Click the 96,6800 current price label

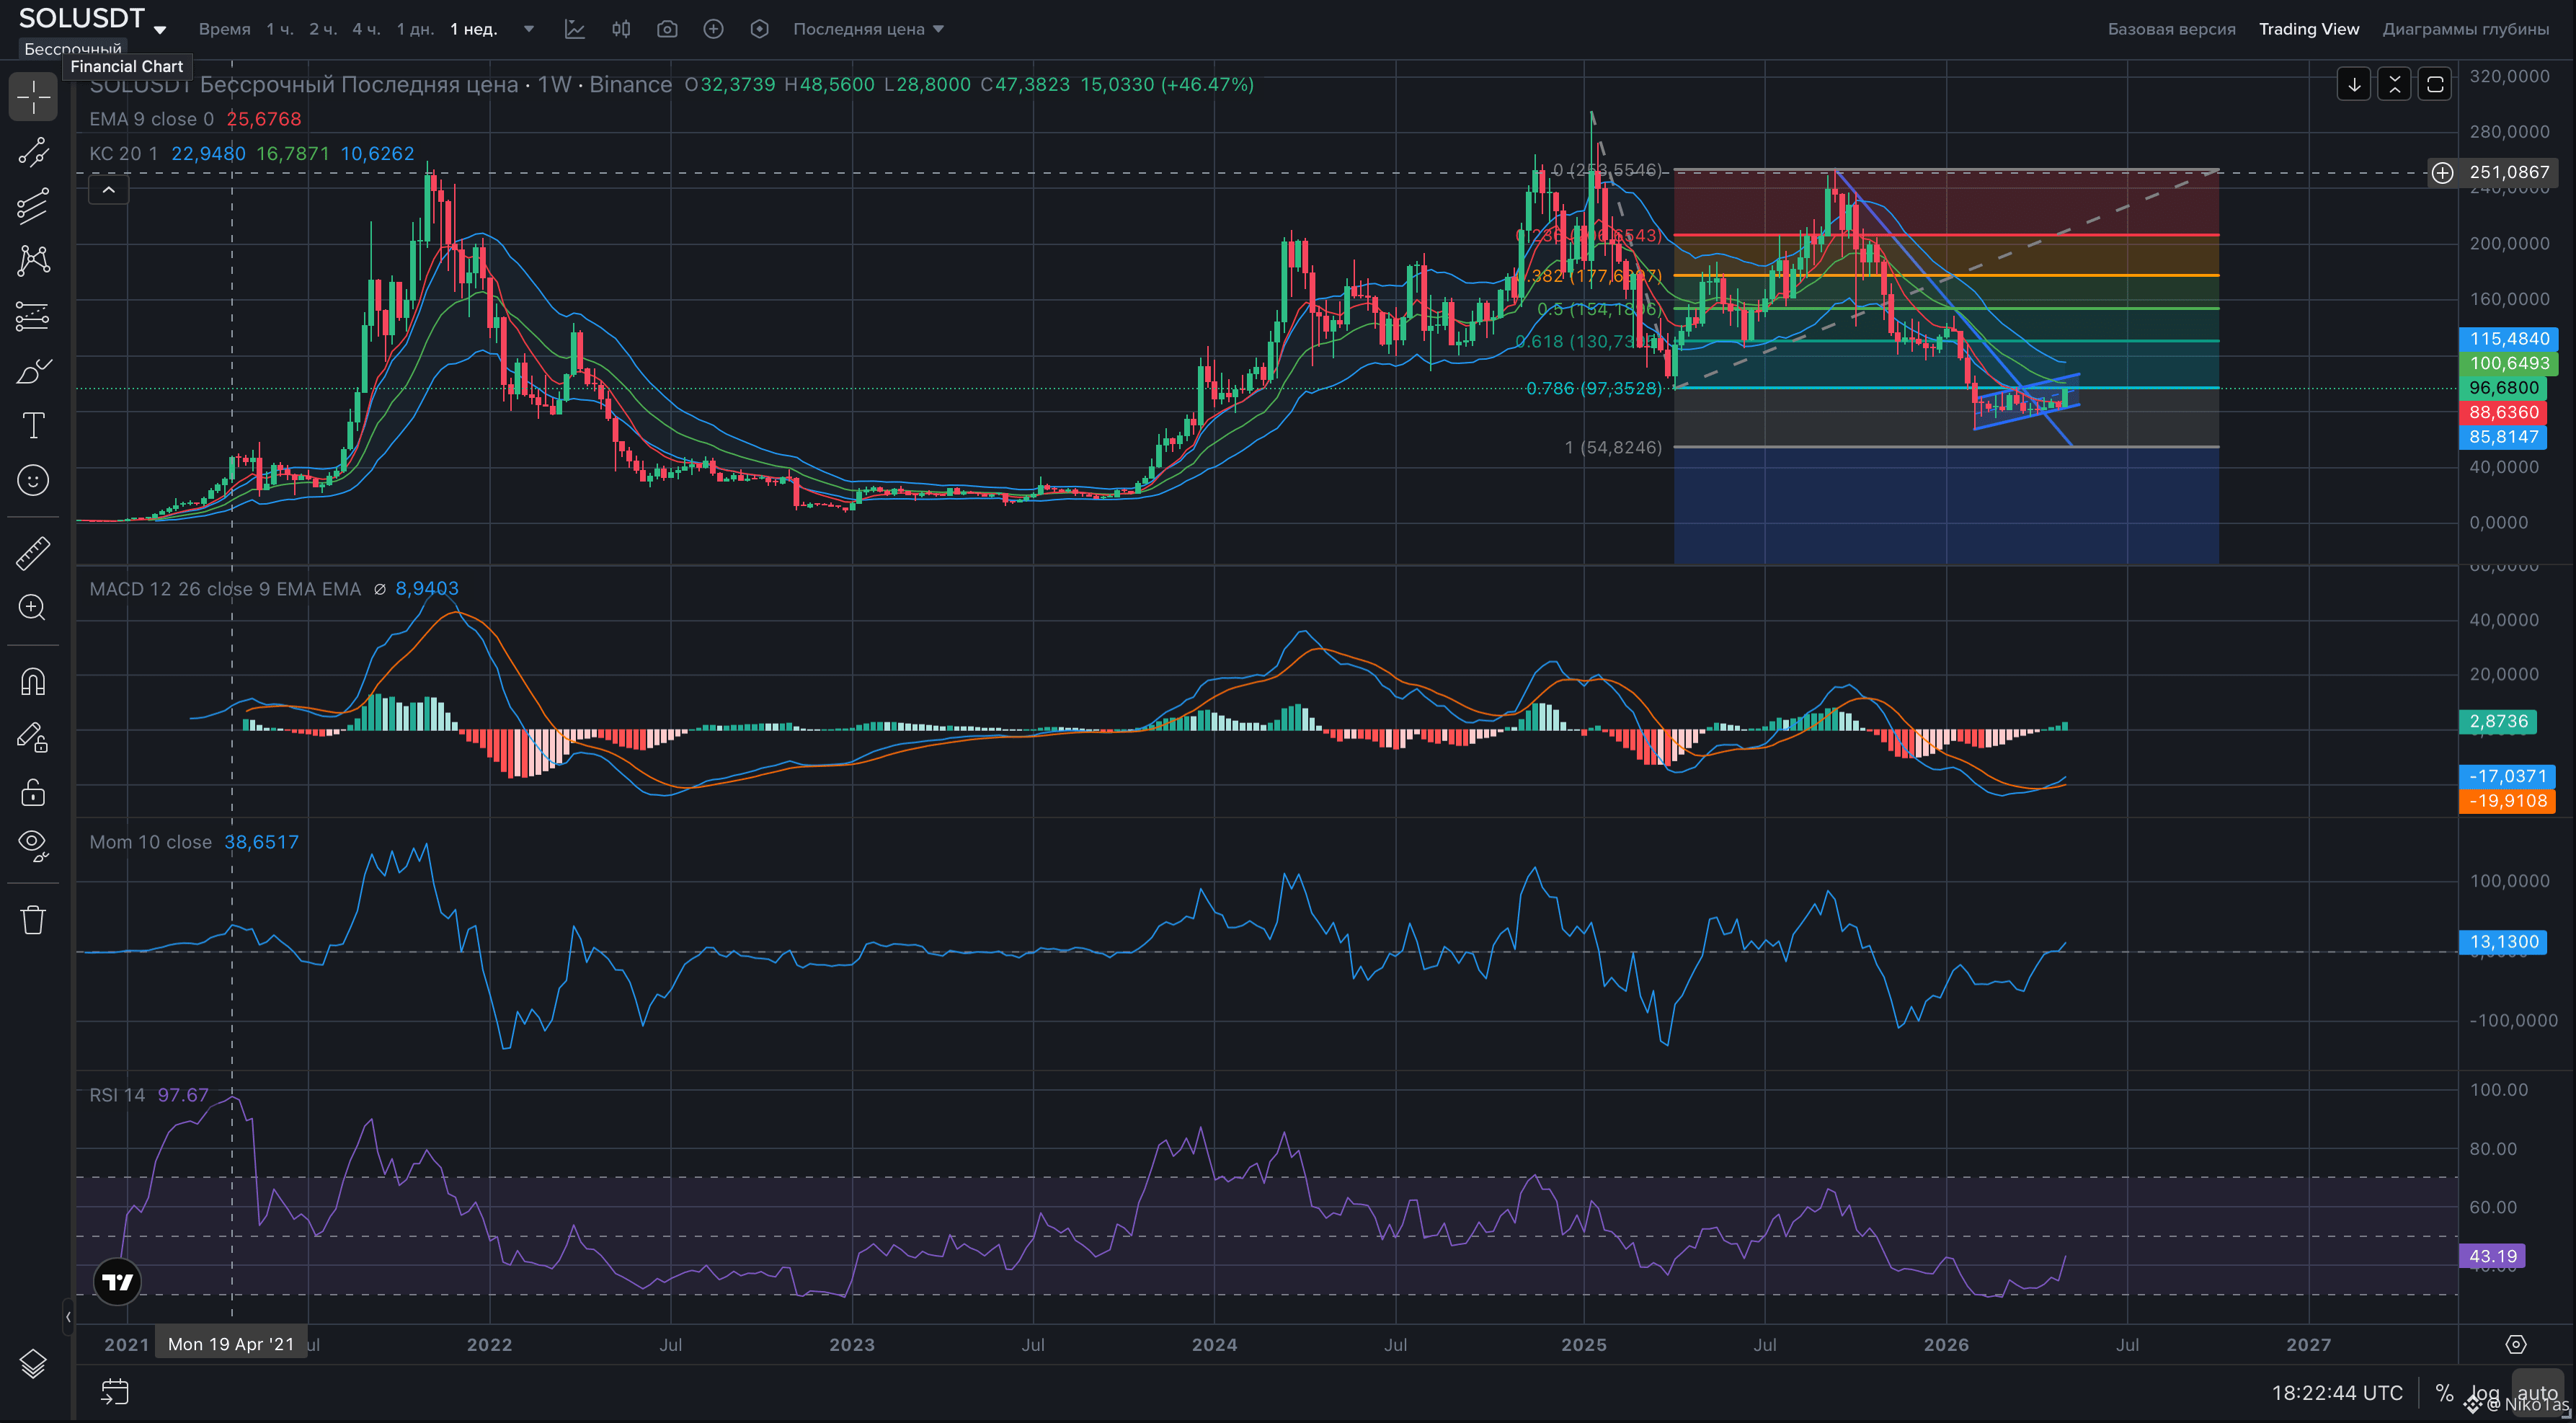click(x=2503, y=388)
